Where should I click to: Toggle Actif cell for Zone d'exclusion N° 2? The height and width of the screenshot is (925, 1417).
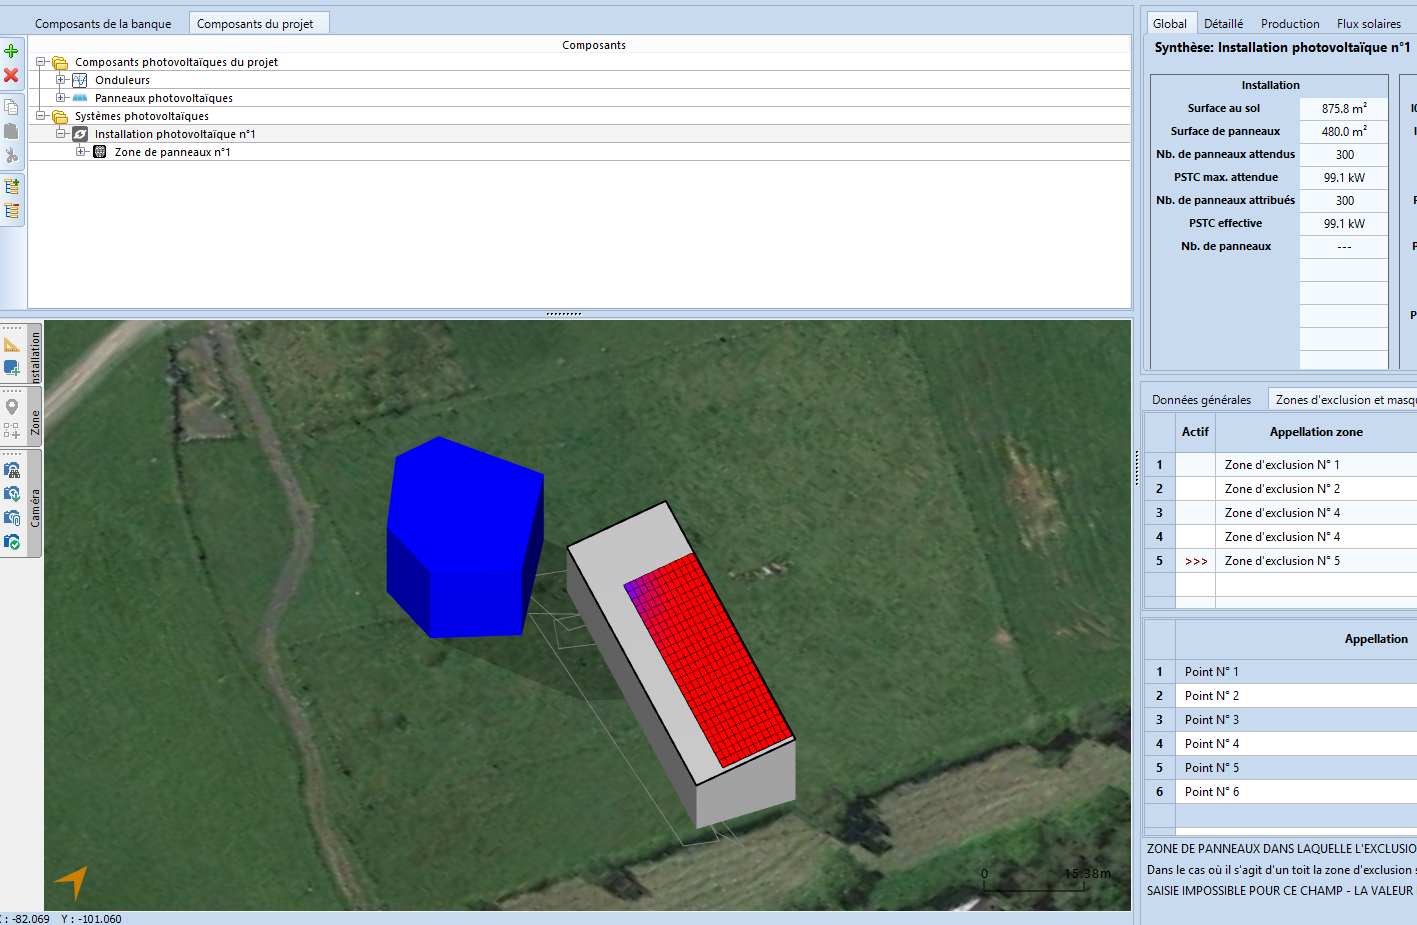pyautogui.click(x=1195, y=489)
